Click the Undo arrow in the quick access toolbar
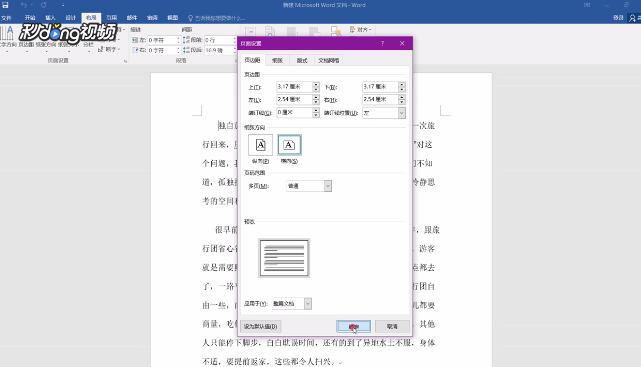Image resolution: width=641 pixels, height=367 pixels. click(24, 5)
